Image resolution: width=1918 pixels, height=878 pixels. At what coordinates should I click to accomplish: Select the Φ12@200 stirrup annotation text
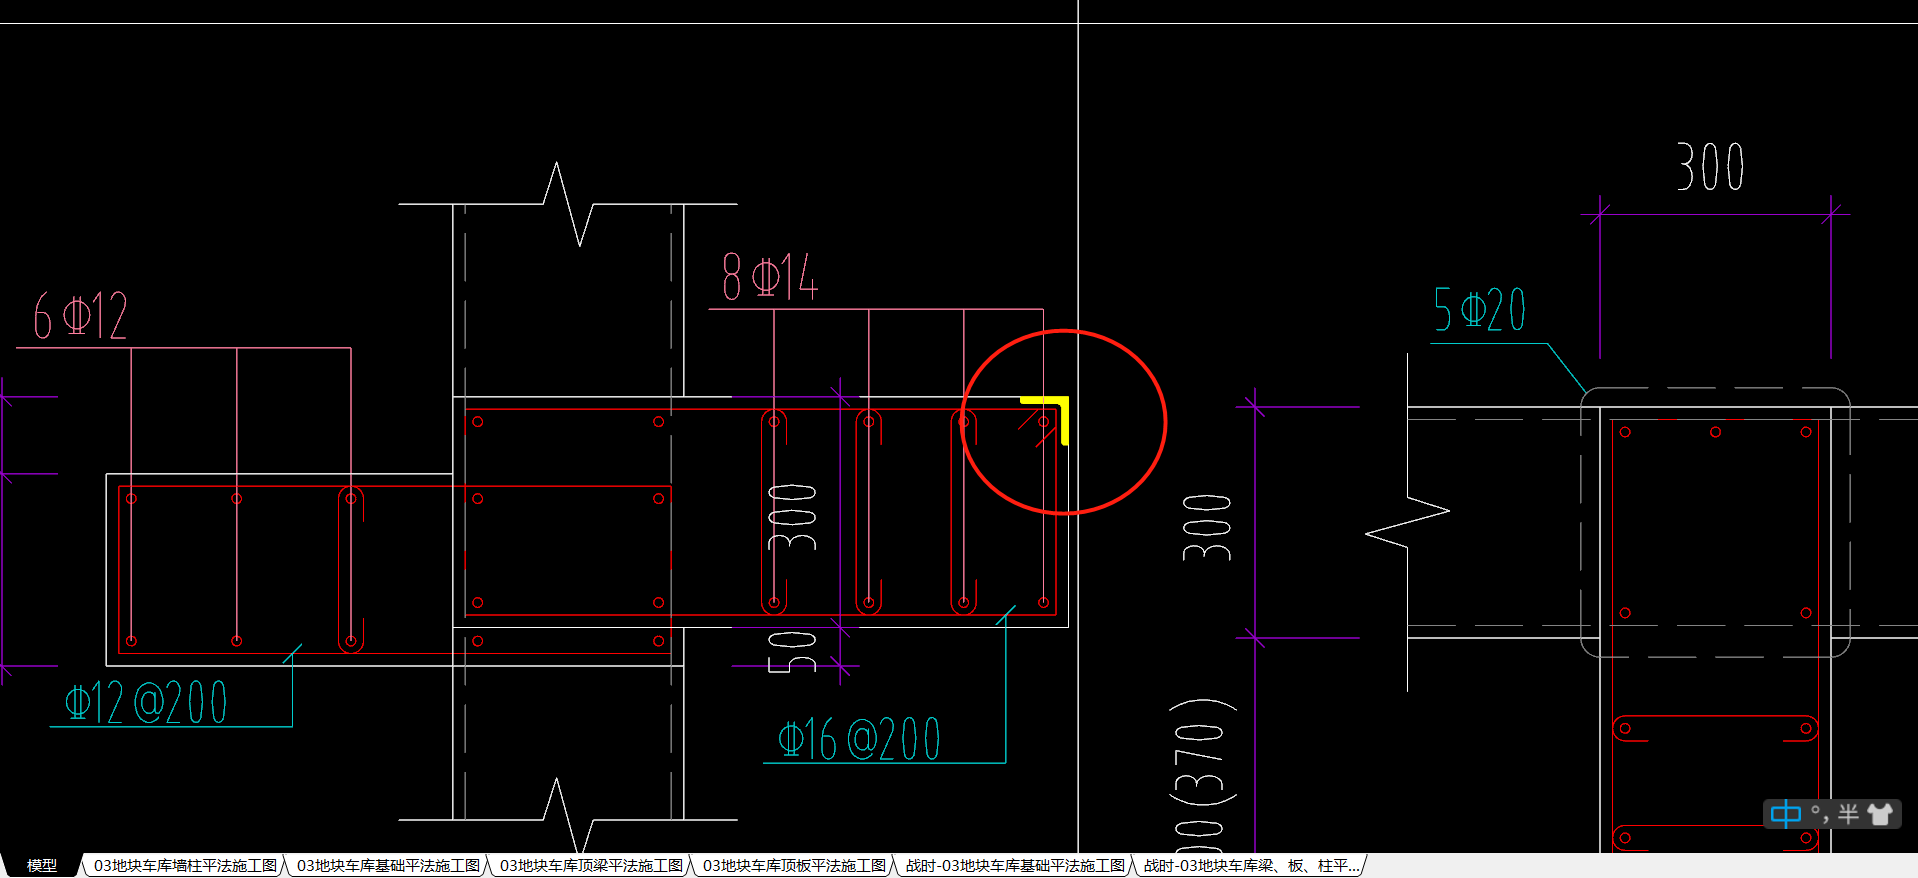tap(146, 703)
